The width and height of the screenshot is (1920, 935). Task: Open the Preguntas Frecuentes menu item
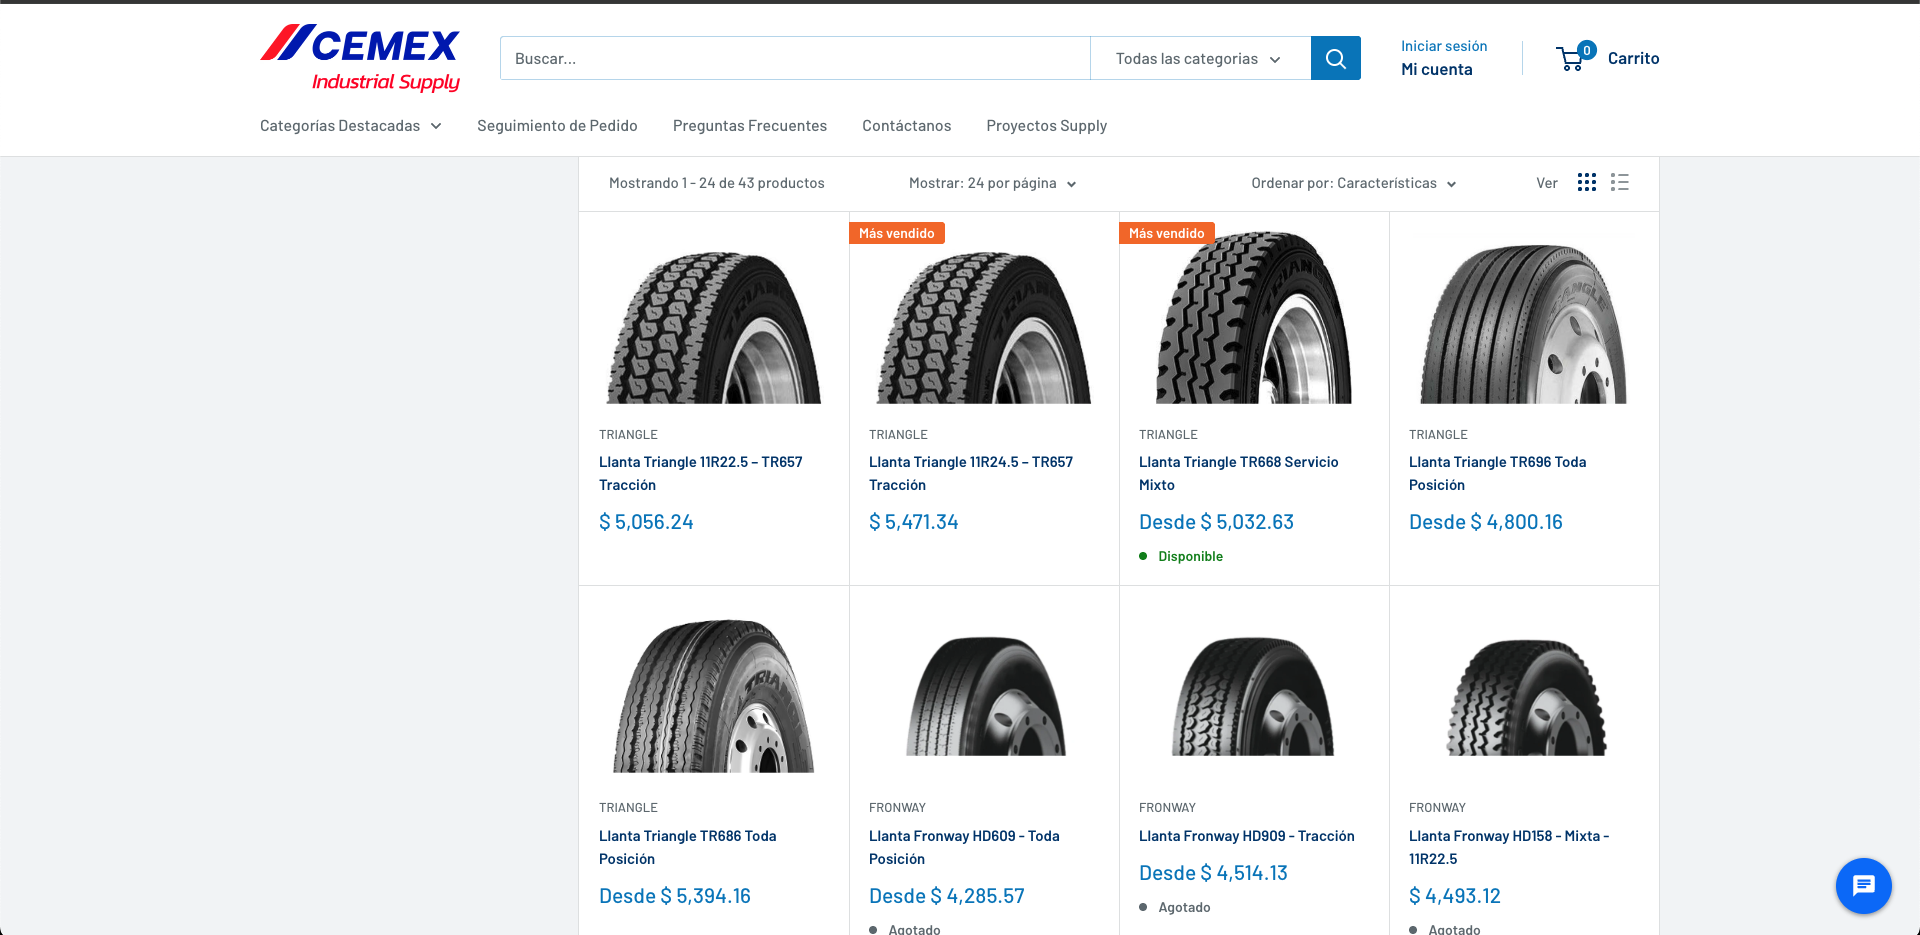[x=749, y=125]
